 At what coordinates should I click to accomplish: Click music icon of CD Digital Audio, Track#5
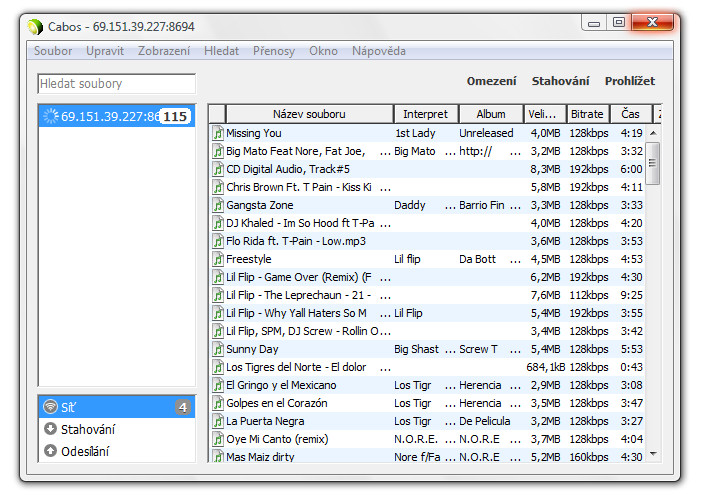(218, 169)
